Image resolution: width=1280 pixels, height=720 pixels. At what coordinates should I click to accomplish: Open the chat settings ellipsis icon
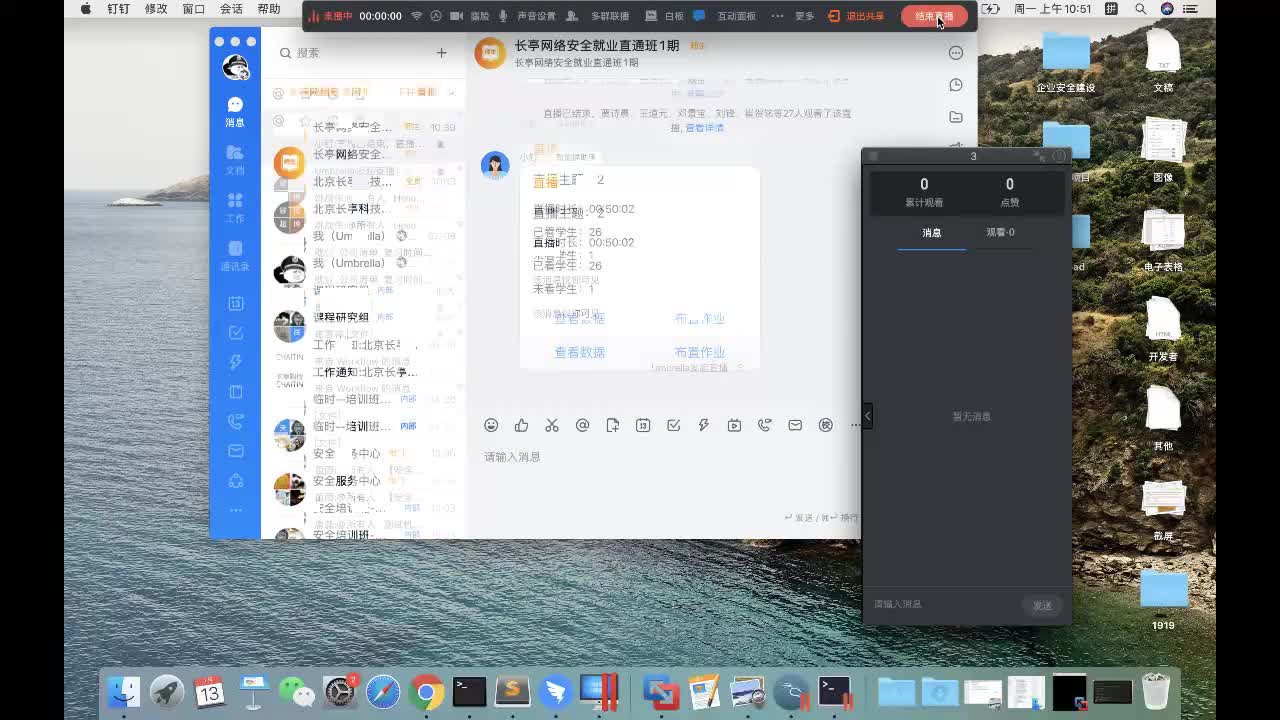(x=956, y=53)
